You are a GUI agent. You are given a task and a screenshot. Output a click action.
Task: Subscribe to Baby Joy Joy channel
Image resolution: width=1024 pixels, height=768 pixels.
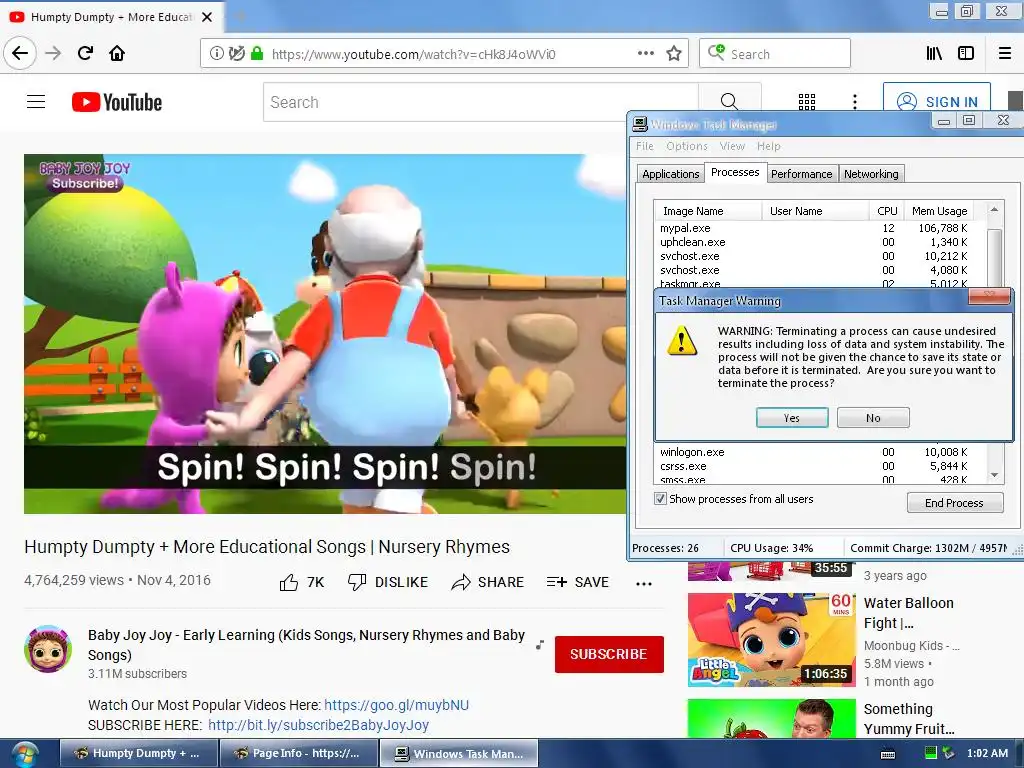point(609,654)
